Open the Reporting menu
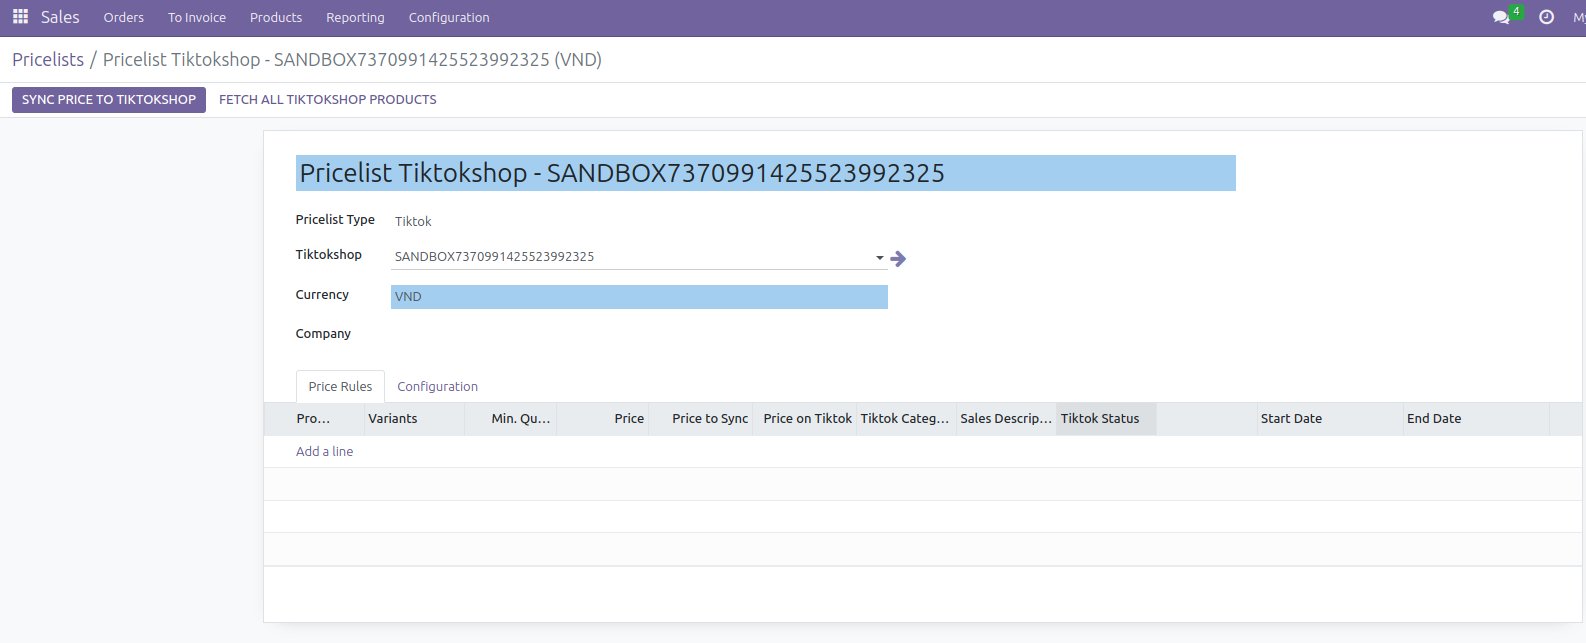Image resolution: width=1586 pixels, height=643 pixels. [x=355, y=17]
